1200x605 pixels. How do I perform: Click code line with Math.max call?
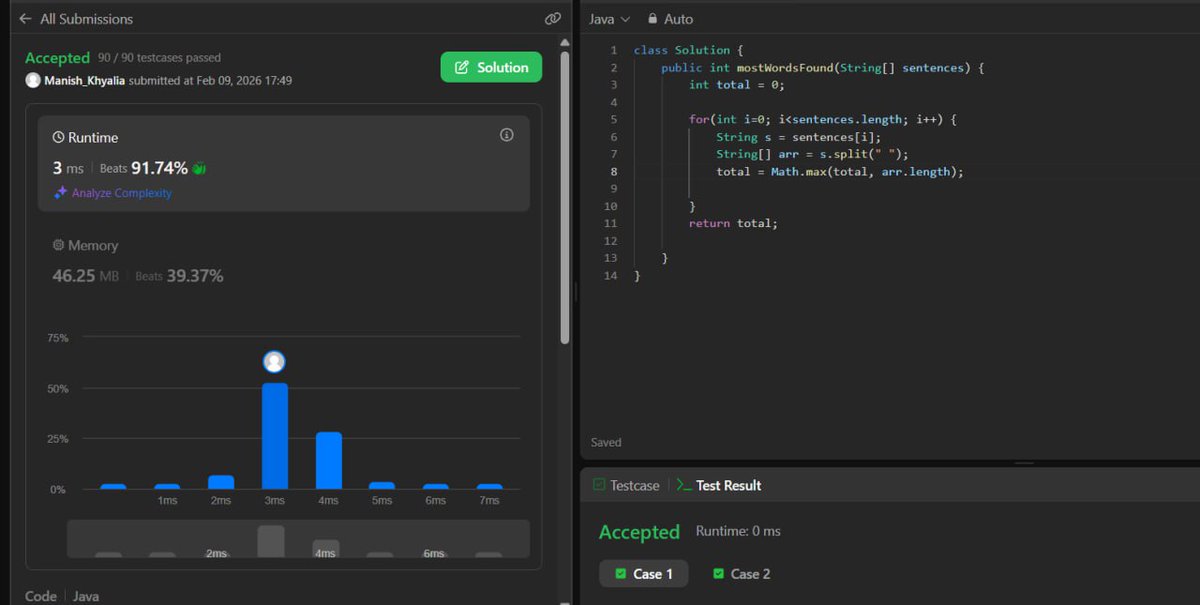click(x=840, y=172)
